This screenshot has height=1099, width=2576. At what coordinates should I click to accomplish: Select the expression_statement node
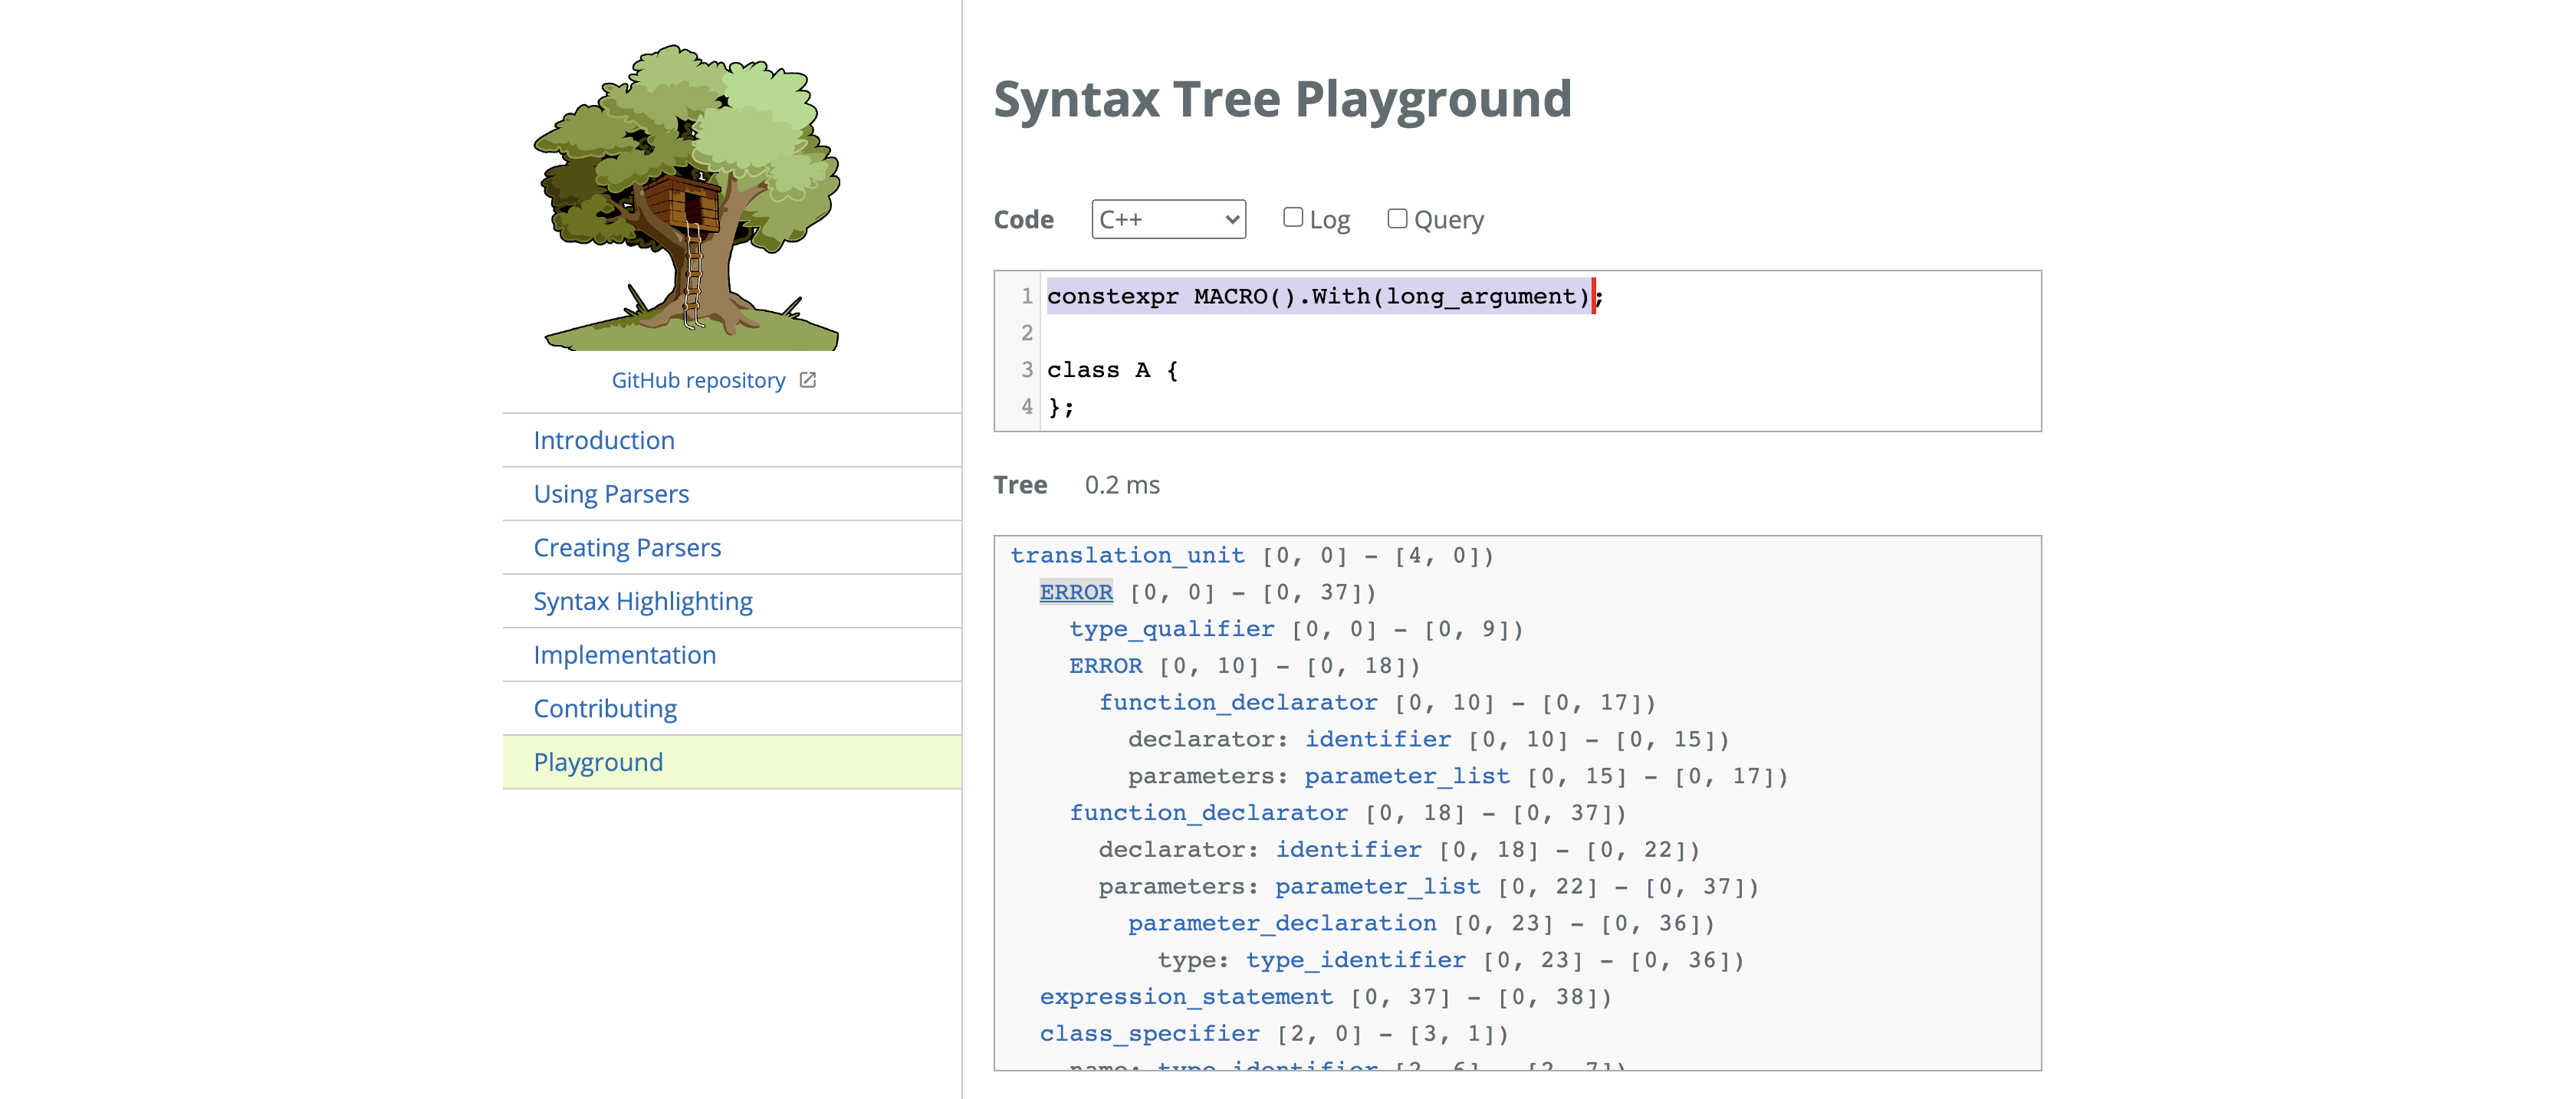tap(1186, 997)
